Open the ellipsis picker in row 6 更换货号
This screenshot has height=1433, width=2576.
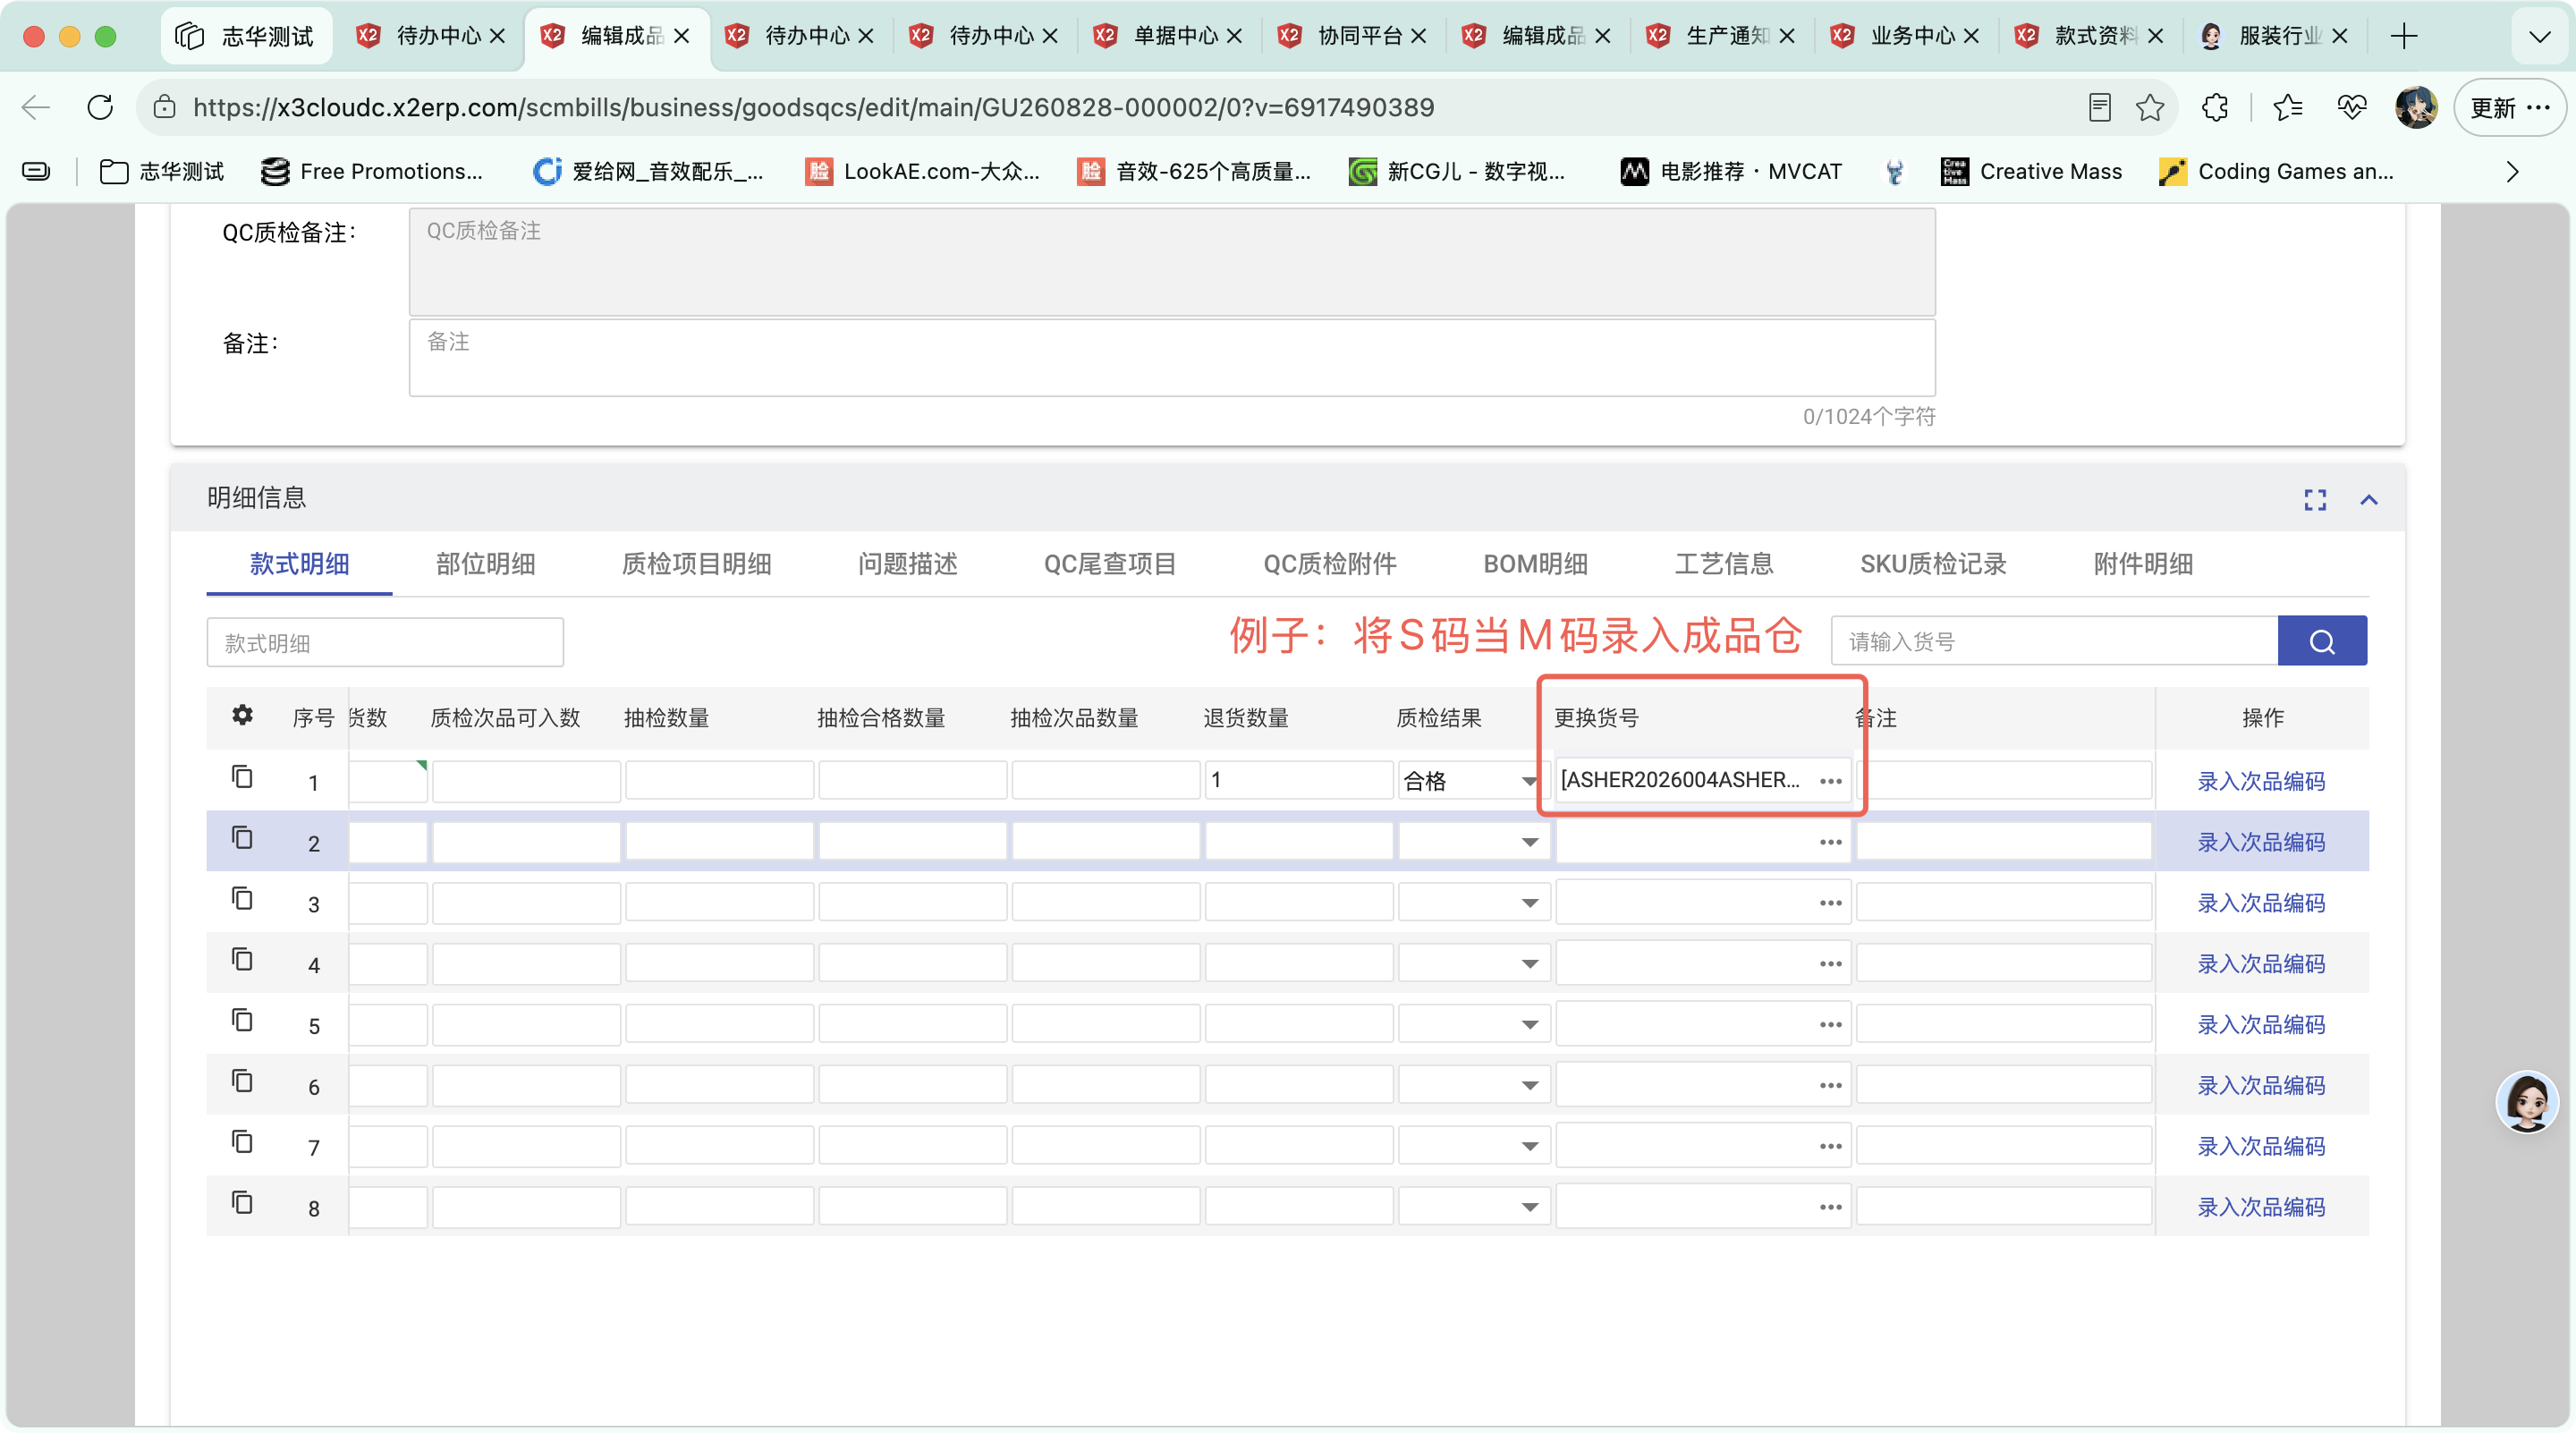click(1830, 1085)
